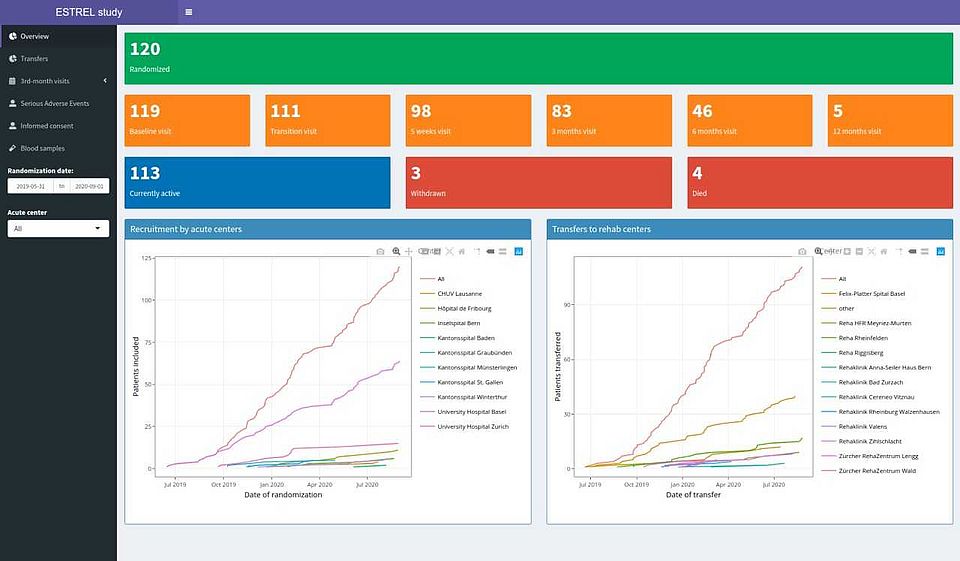Enable compare data on hover in transfers plot
The width and height of the screenshot is (960, 561).
click(926, 251)
